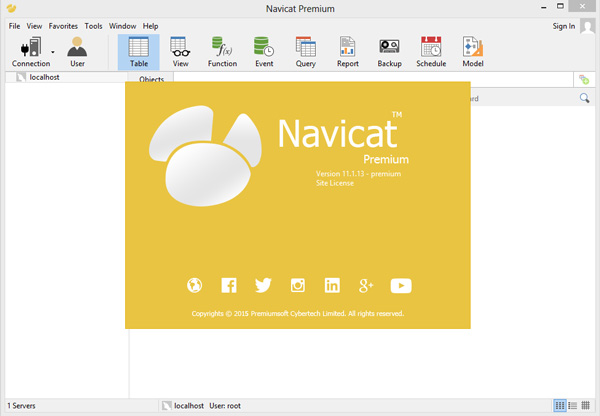Open the website globe icon on splash
Screen dimensions: 600x416
194,285
